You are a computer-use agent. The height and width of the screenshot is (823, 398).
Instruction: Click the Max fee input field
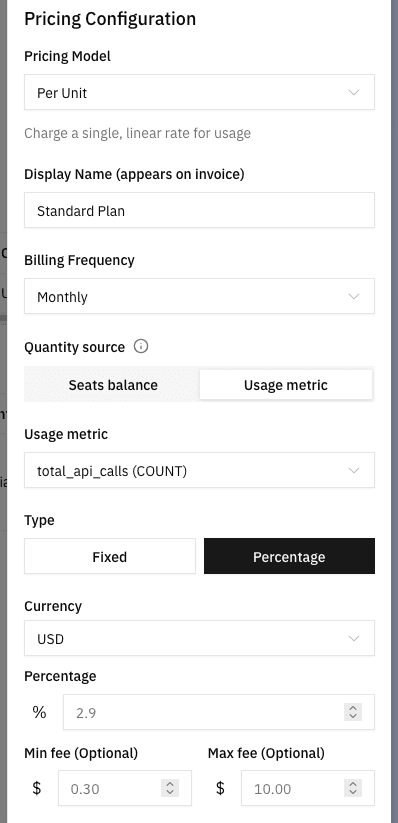point(308,788)
